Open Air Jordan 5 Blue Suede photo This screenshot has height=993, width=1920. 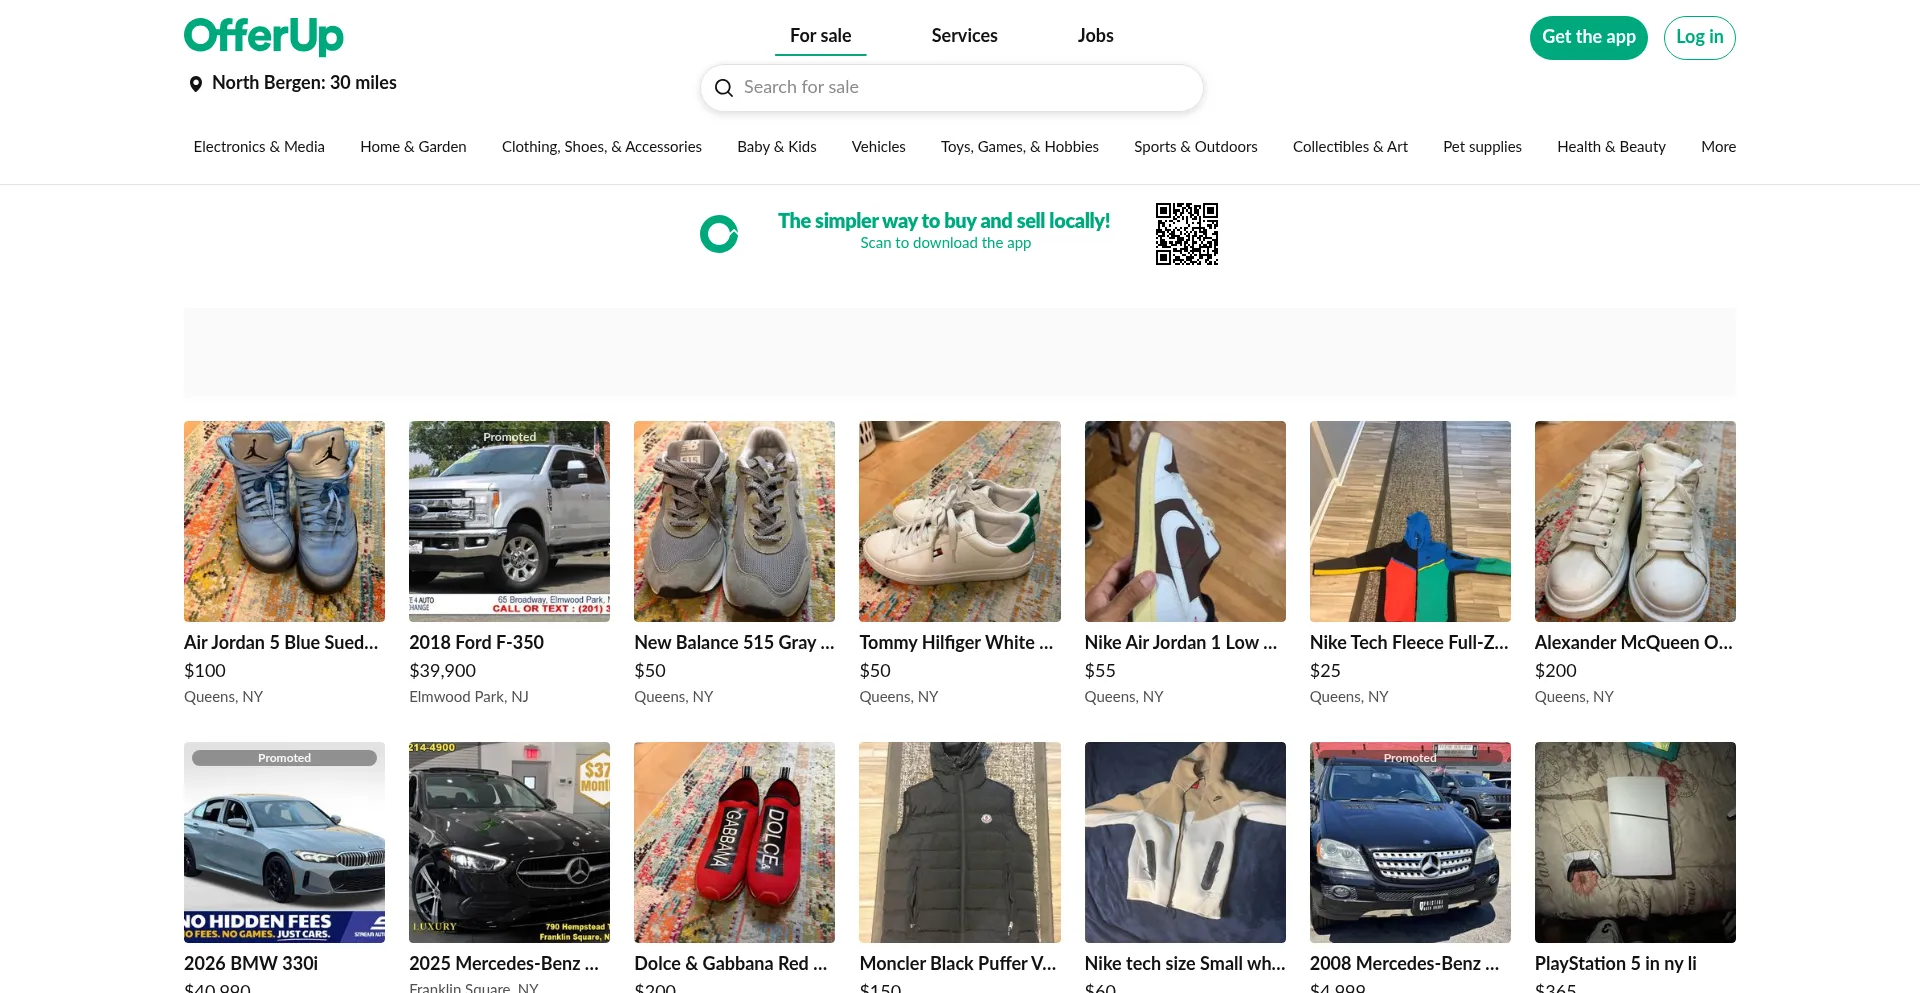pyautogui.click(x=284, y=521)
